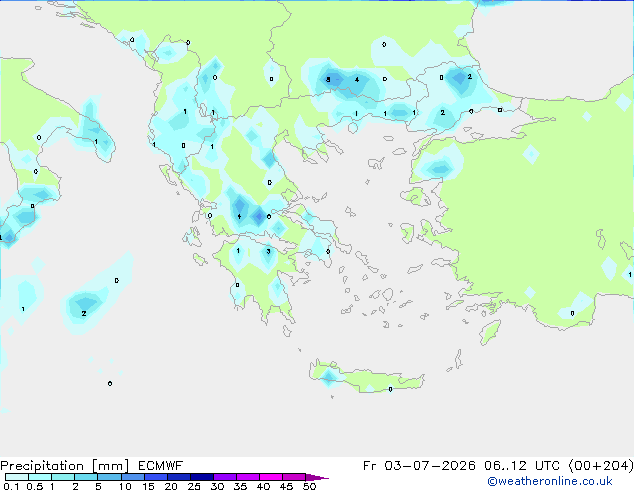The width and height of the screenshot is (634, 490).
Task: Click the 45–50 mm legend swatch
Action: [294, 477]
